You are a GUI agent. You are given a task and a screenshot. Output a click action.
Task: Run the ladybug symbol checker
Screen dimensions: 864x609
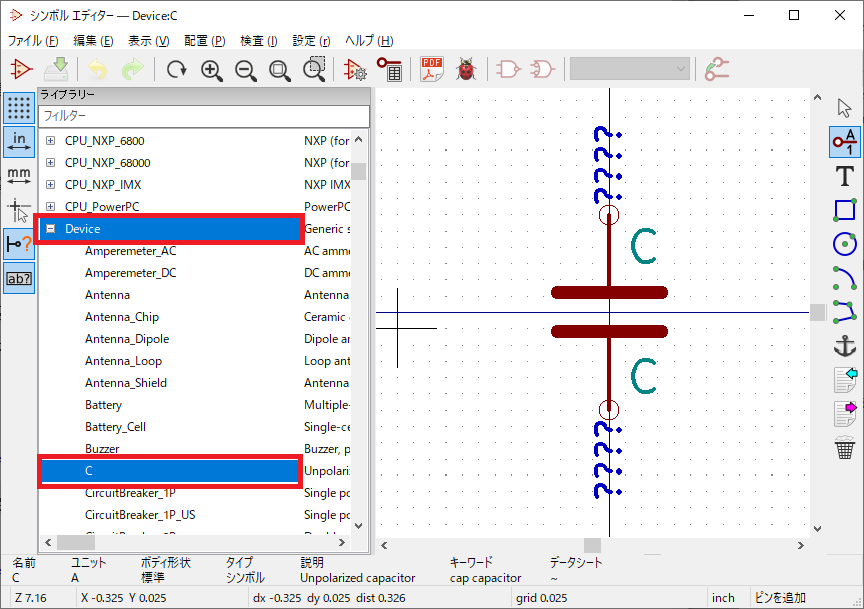[465, 69]
